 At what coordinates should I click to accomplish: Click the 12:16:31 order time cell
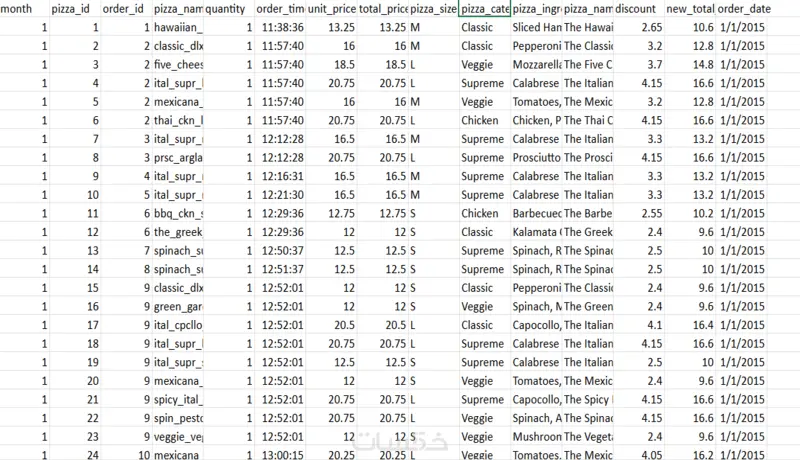click(279, 176)
